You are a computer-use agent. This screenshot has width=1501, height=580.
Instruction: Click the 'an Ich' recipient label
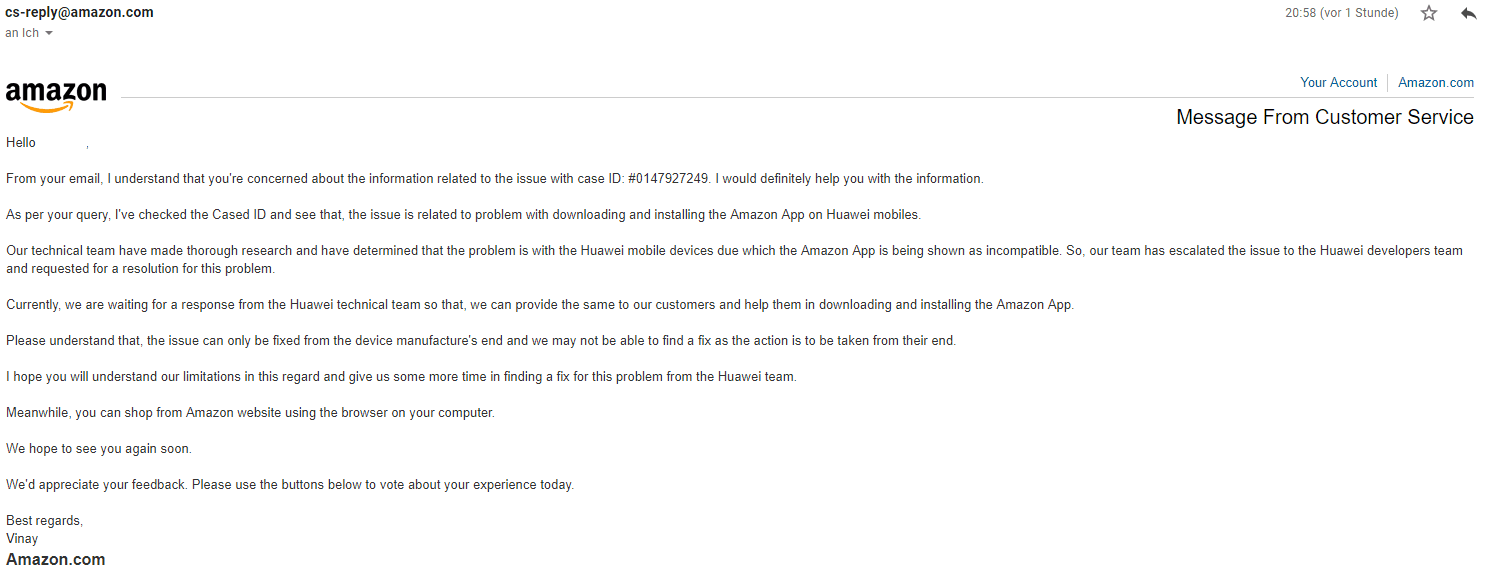click(22, 33)
